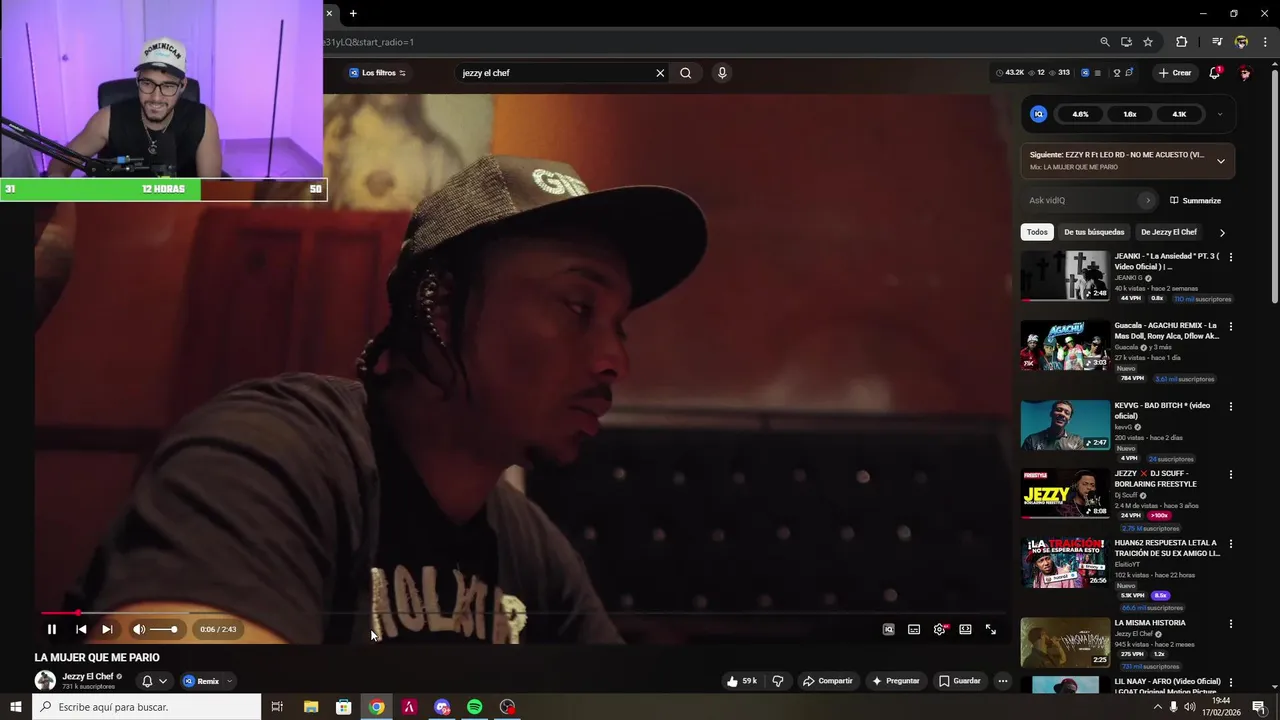Viewport: 1280px width, 720px height.
Task: Open LA MISMA HISTORIA video title
Action: (x=1150, y=623)
